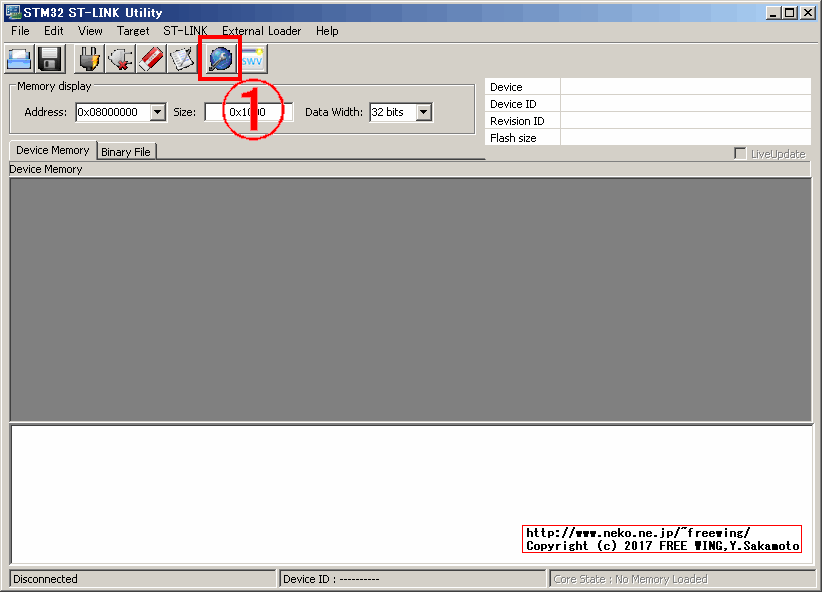Open the Help menu
This screenshot has height=592, width=822.
pos(327,31)
